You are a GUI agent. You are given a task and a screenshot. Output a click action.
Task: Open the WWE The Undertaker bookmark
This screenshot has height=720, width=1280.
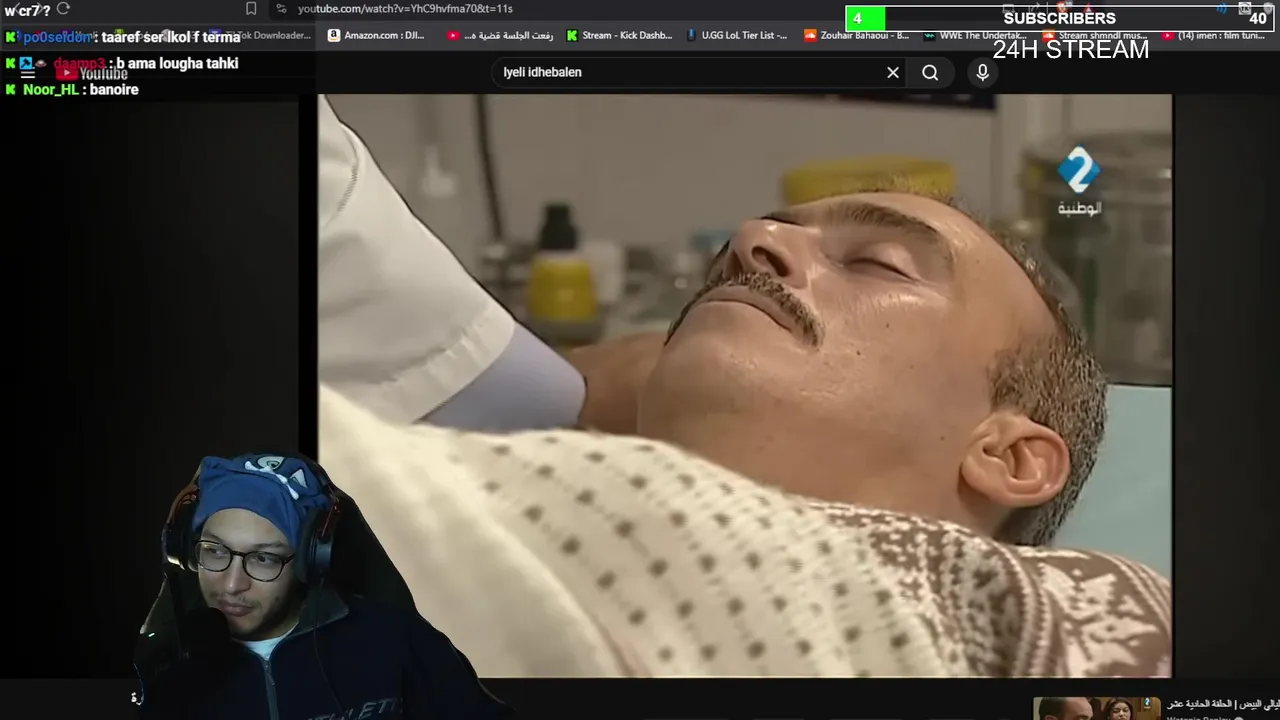[976, 35]
